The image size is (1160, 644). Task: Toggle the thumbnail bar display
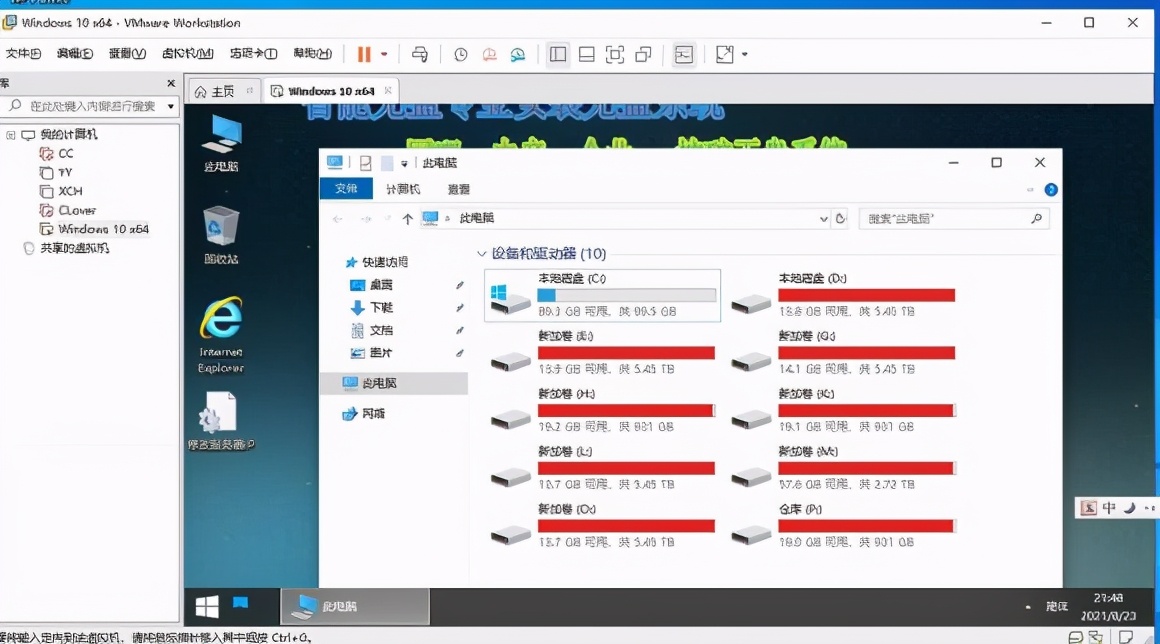click(x=586, y=54)
